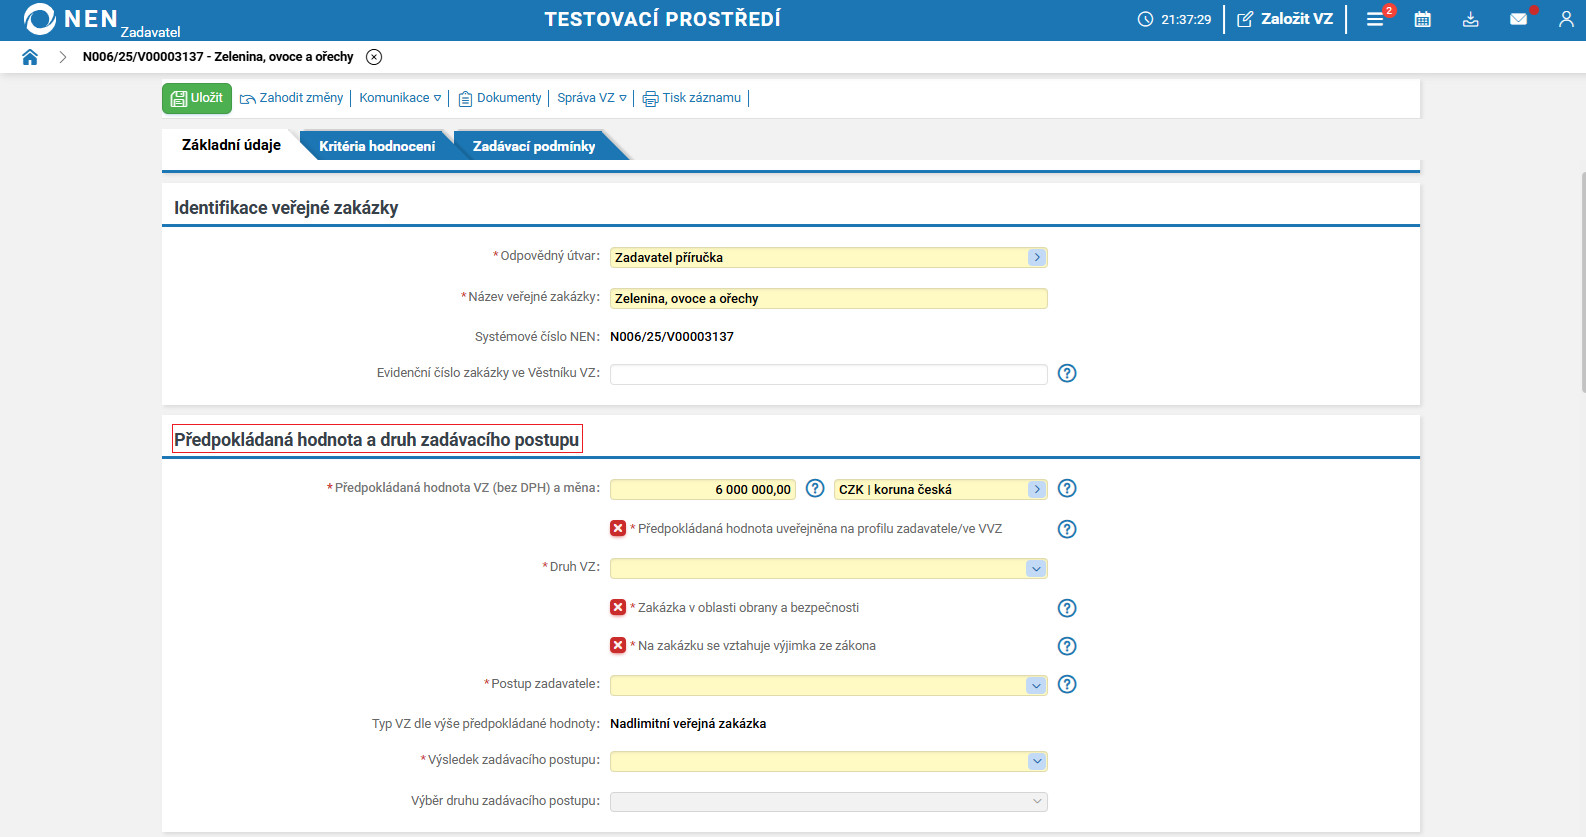Switch to Zadávací podmínky tab

coord(534,146)
